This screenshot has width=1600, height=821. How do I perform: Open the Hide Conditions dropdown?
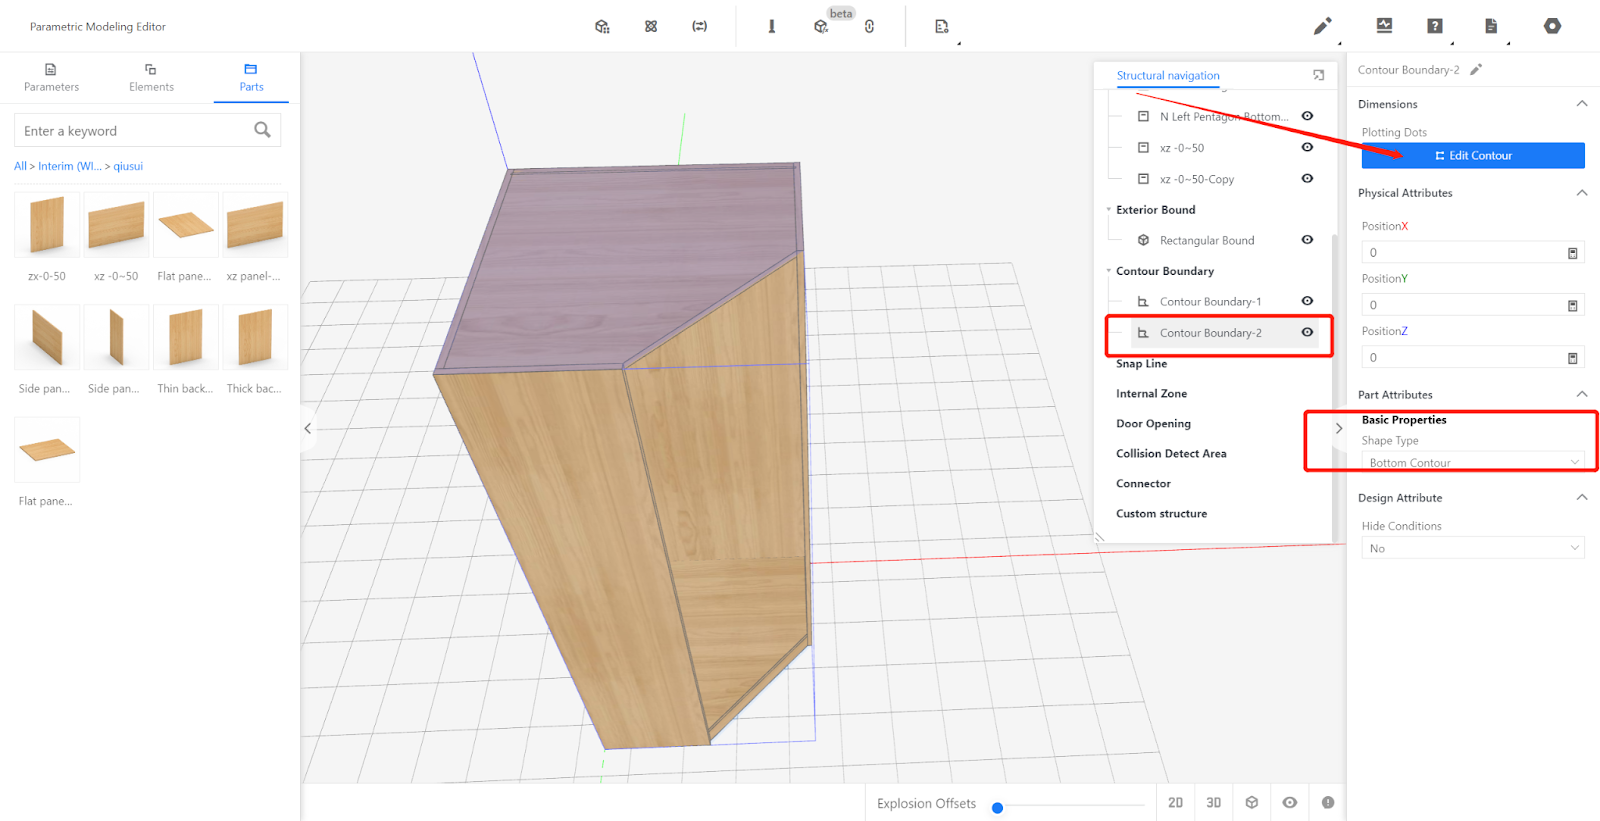coord(1472,548)
